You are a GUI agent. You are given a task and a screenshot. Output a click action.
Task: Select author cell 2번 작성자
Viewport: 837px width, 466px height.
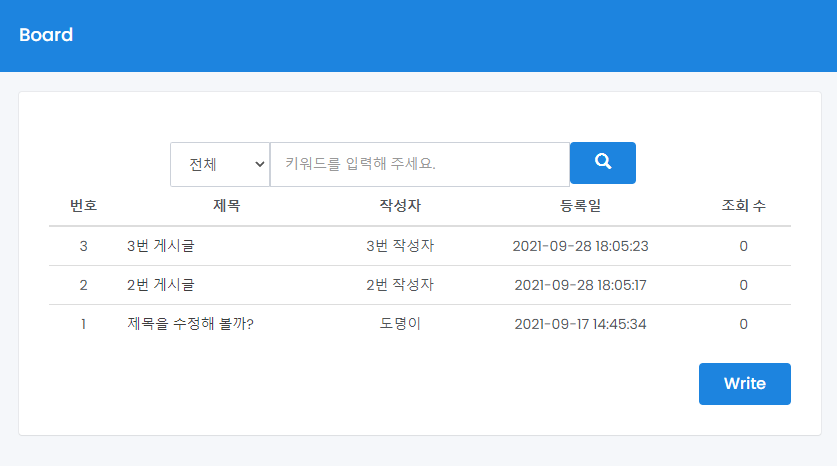click(400, 285)
